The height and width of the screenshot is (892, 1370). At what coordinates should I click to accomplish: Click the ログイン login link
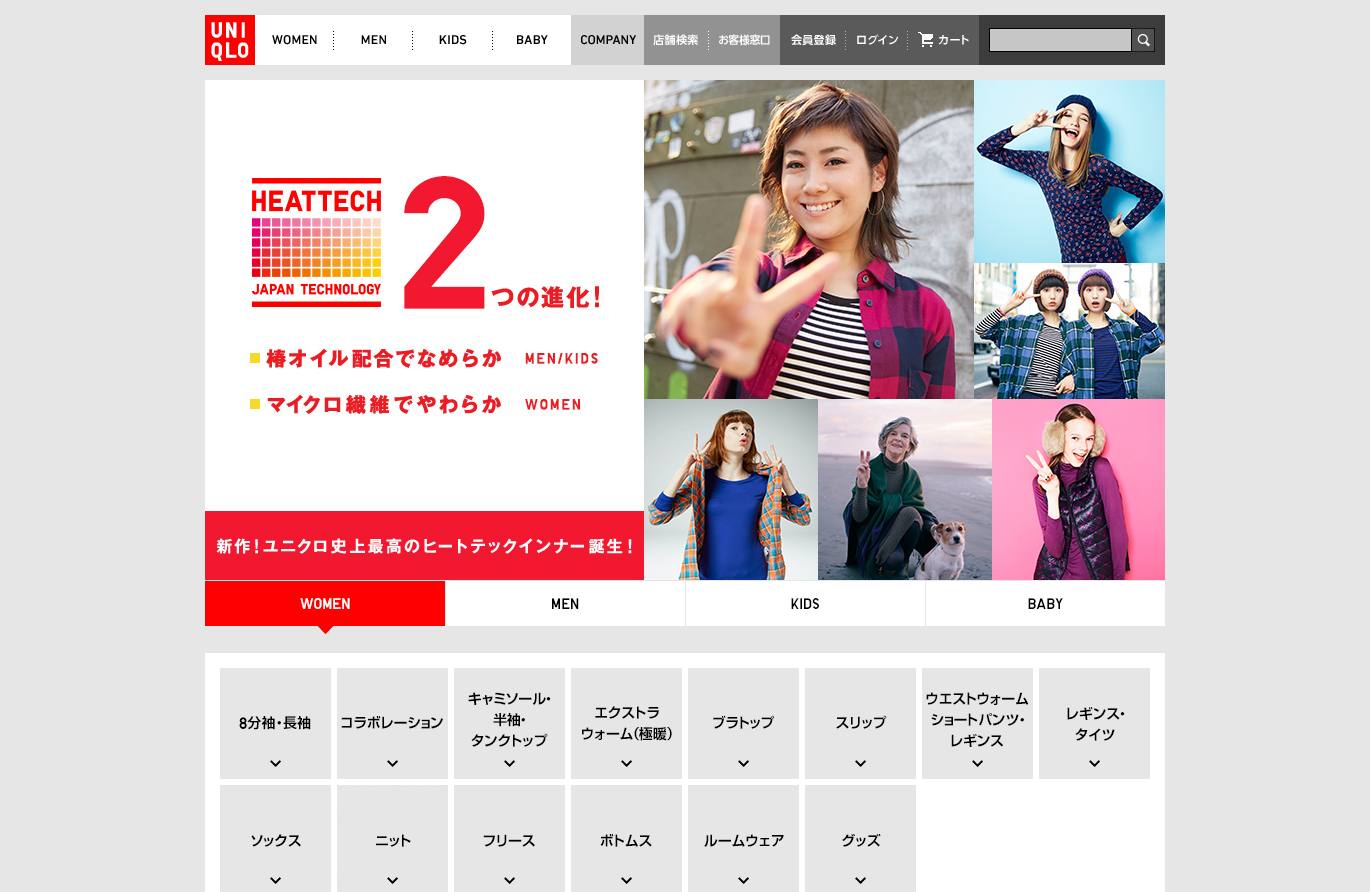pos(877,40)
